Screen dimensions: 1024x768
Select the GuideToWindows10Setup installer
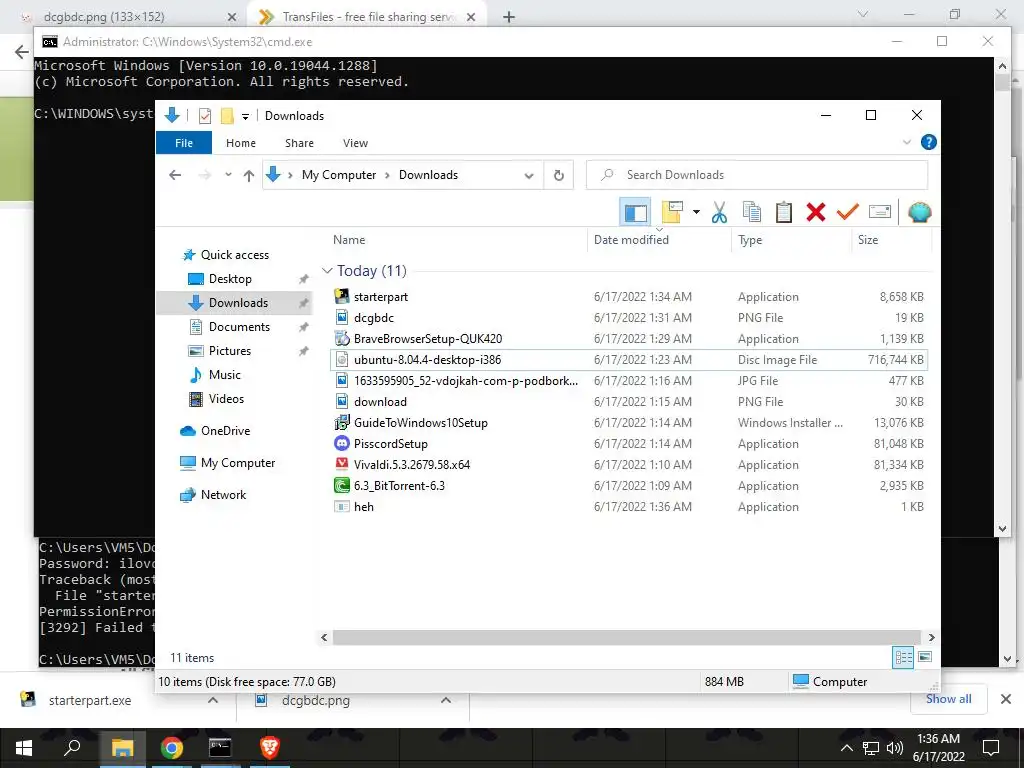(628, 423)
